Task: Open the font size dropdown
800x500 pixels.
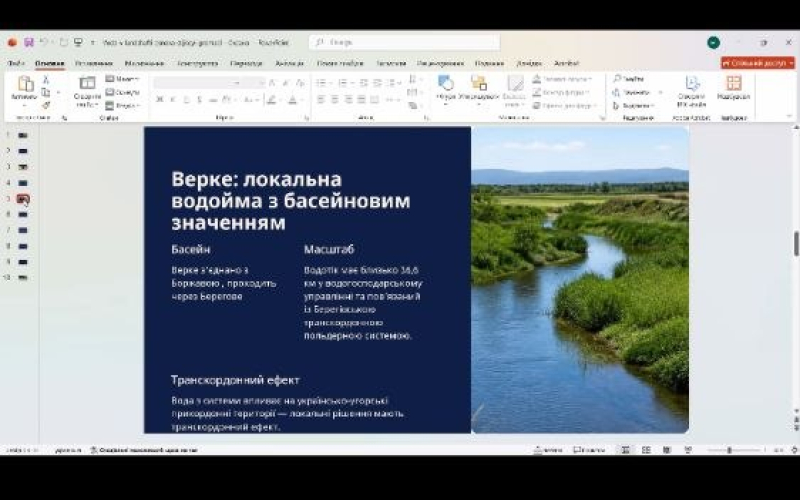Action: click(254, 83)
